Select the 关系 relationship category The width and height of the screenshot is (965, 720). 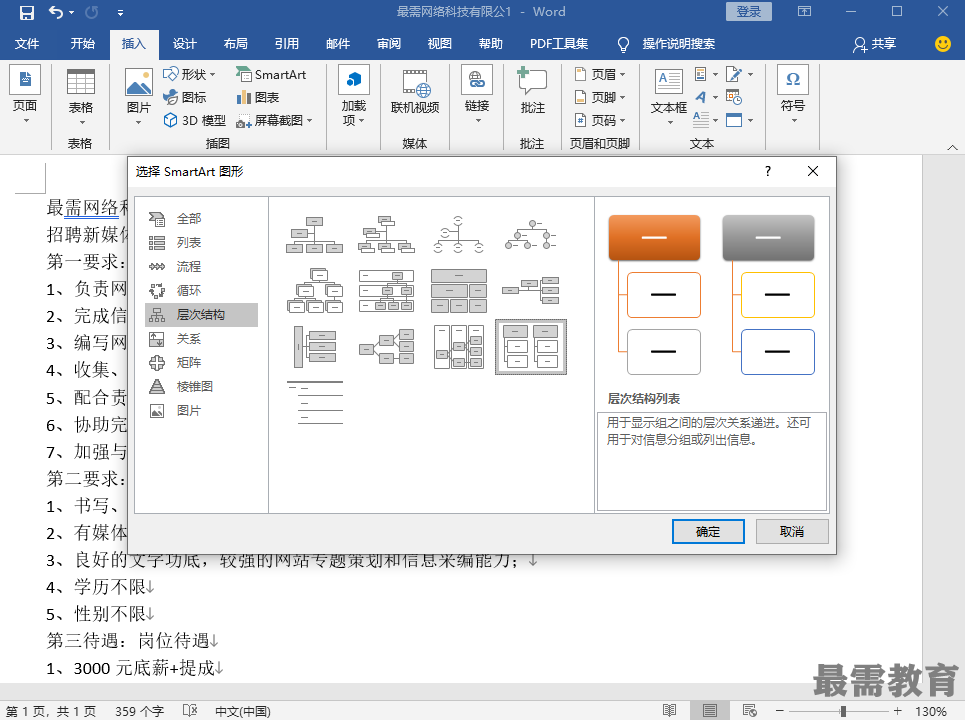[x=202, y=338]
